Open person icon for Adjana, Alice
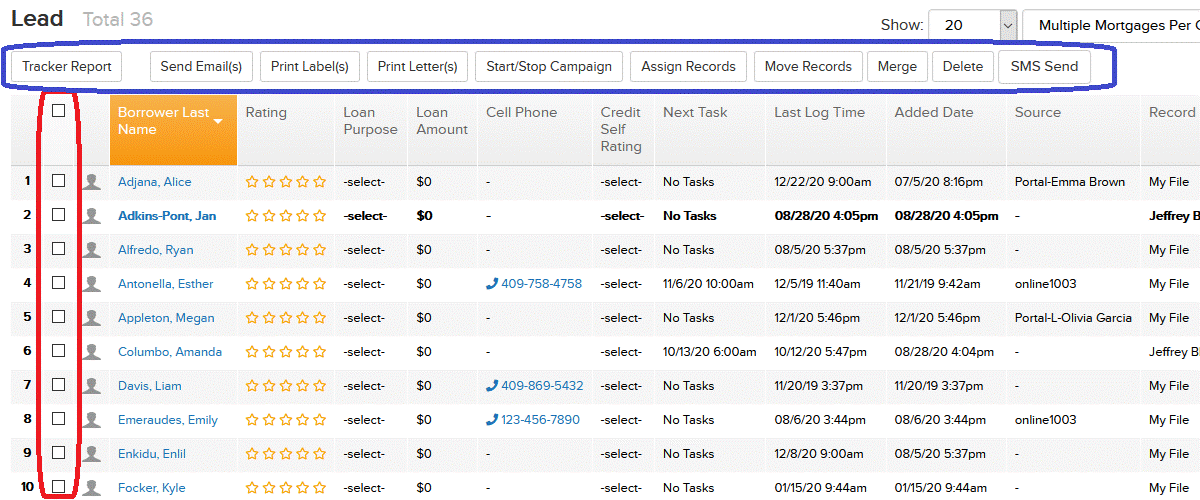Viewport: 1200px width, 500px height. (x=93, y=182)
